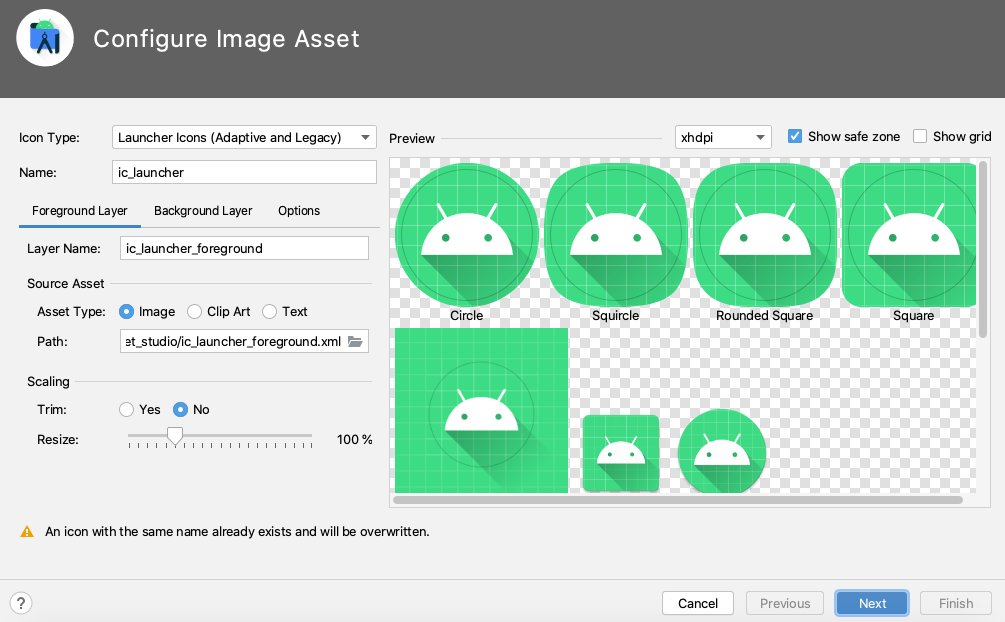Click the Layer Name input field
The height and width of the screenshot is (622, 1005).
click(244, 248)
